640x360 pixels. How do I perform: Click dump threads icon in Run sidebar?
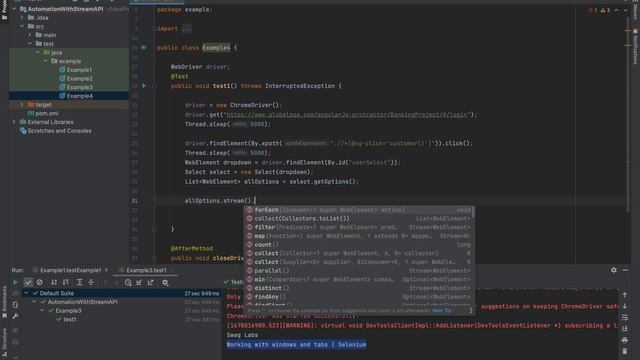(15, 305)
